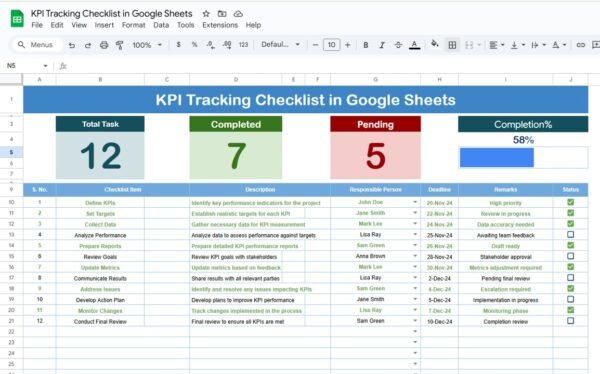Image resolution: width=600 pixels, height=374 pixels.
Task: Open vertical align options
Action: point(517,45)
